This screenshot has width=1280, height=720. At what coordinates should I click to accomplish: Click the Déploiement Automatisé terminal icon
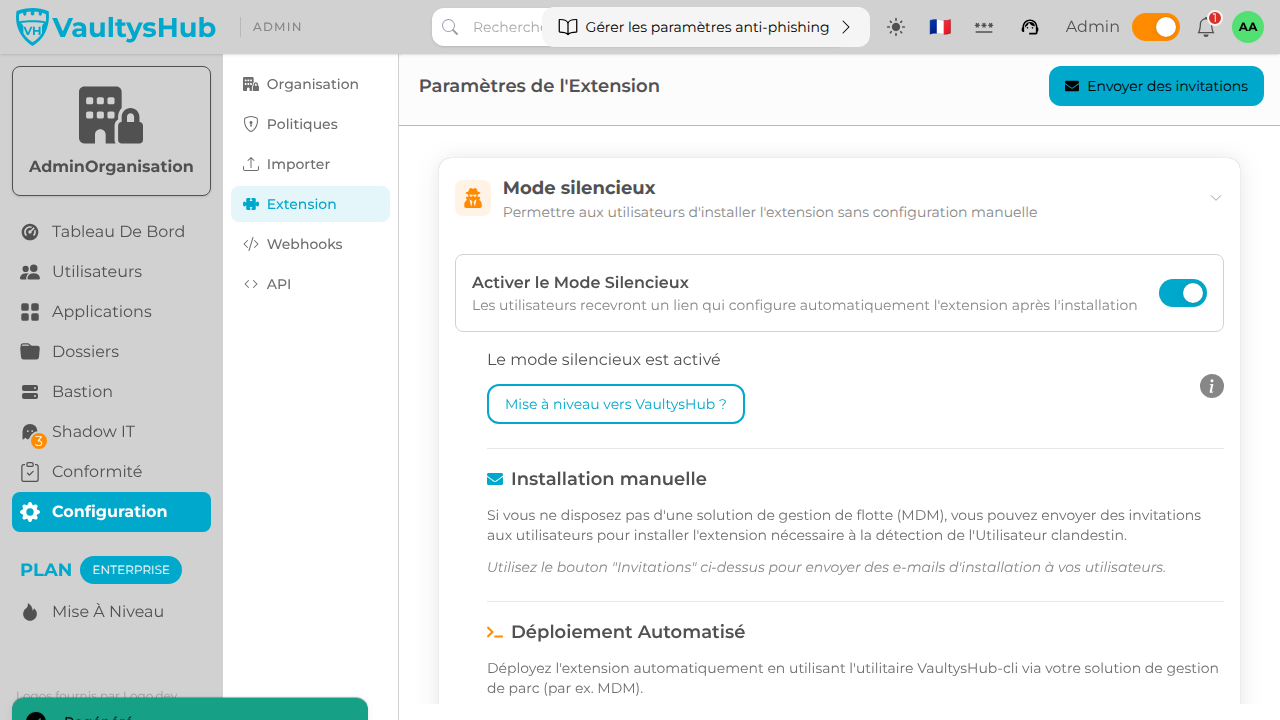(495, 632)
